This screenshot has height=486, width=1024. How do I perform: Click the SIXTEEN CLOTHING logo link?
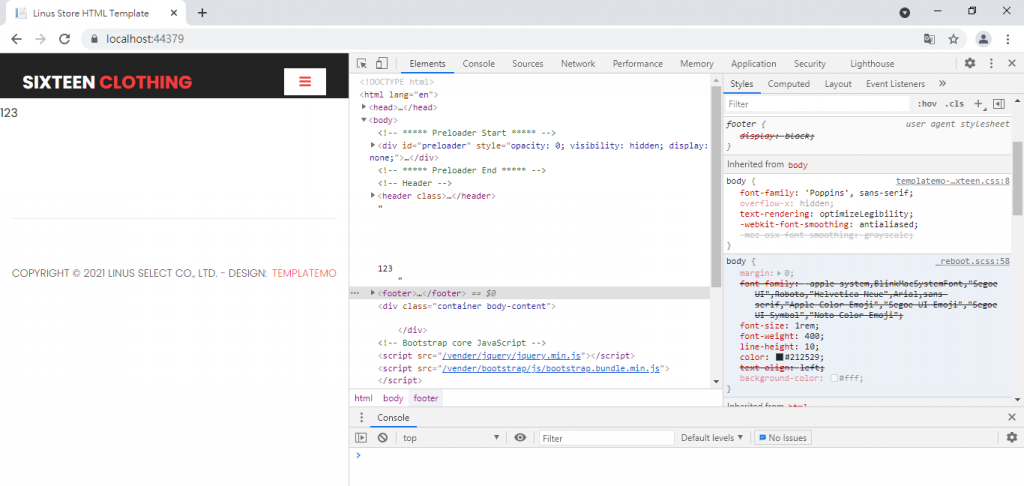point(108,82)
